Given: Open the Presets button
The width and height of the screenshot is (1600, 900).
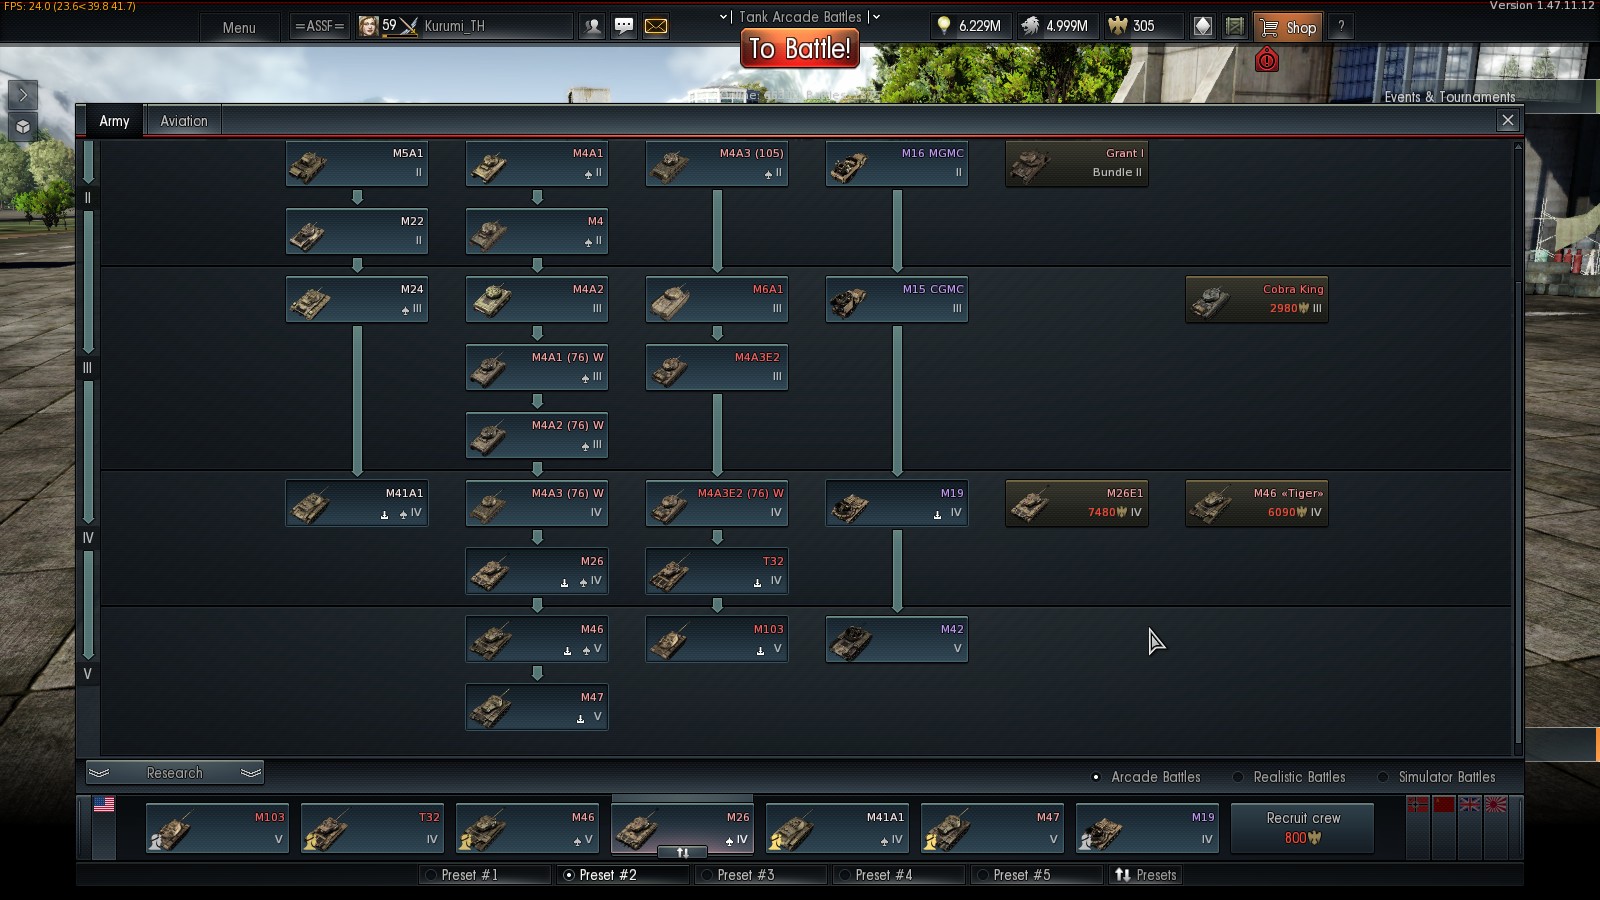Looking at the screenshot, I should pos(1146,875).
